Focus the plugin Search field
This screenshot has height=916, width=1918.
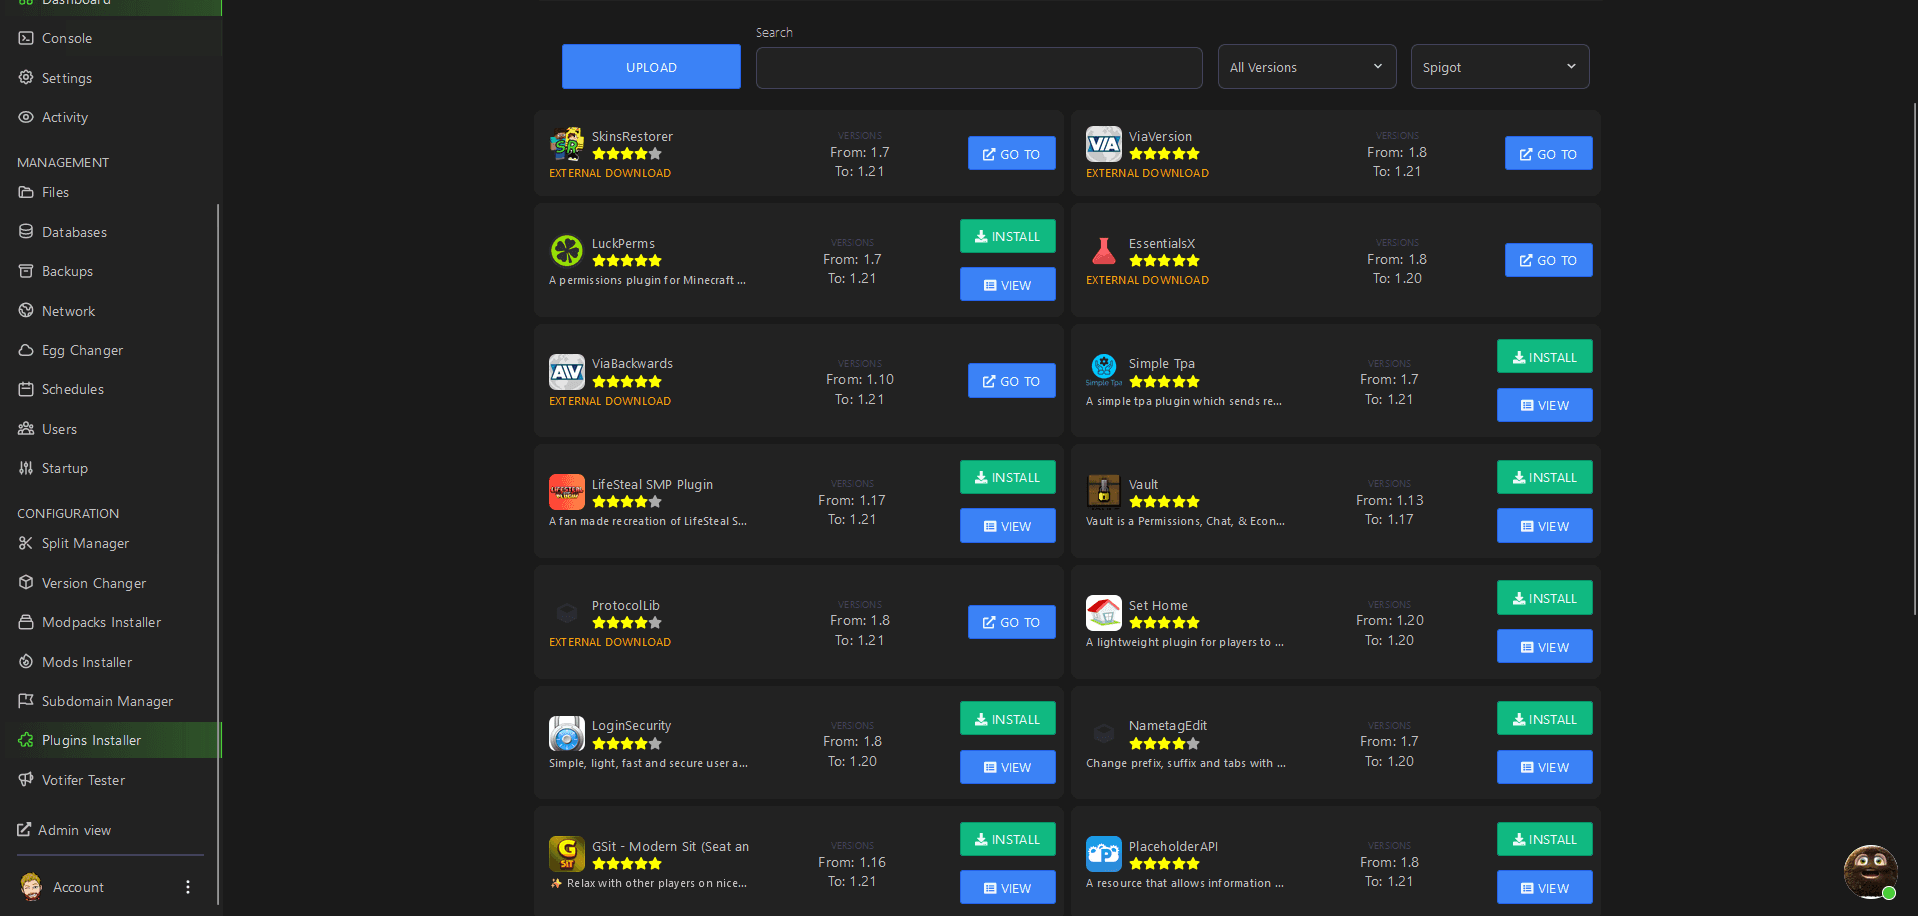pos(979,67)
